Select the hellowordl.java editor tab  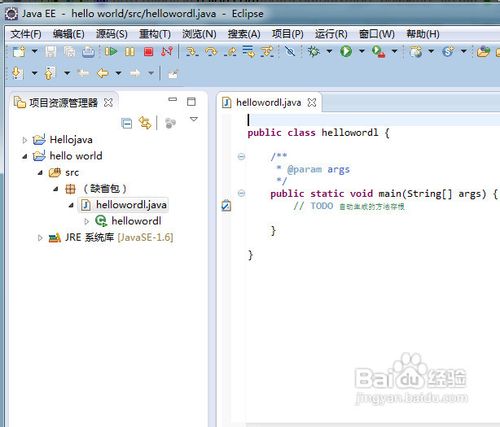pos(268,102)
